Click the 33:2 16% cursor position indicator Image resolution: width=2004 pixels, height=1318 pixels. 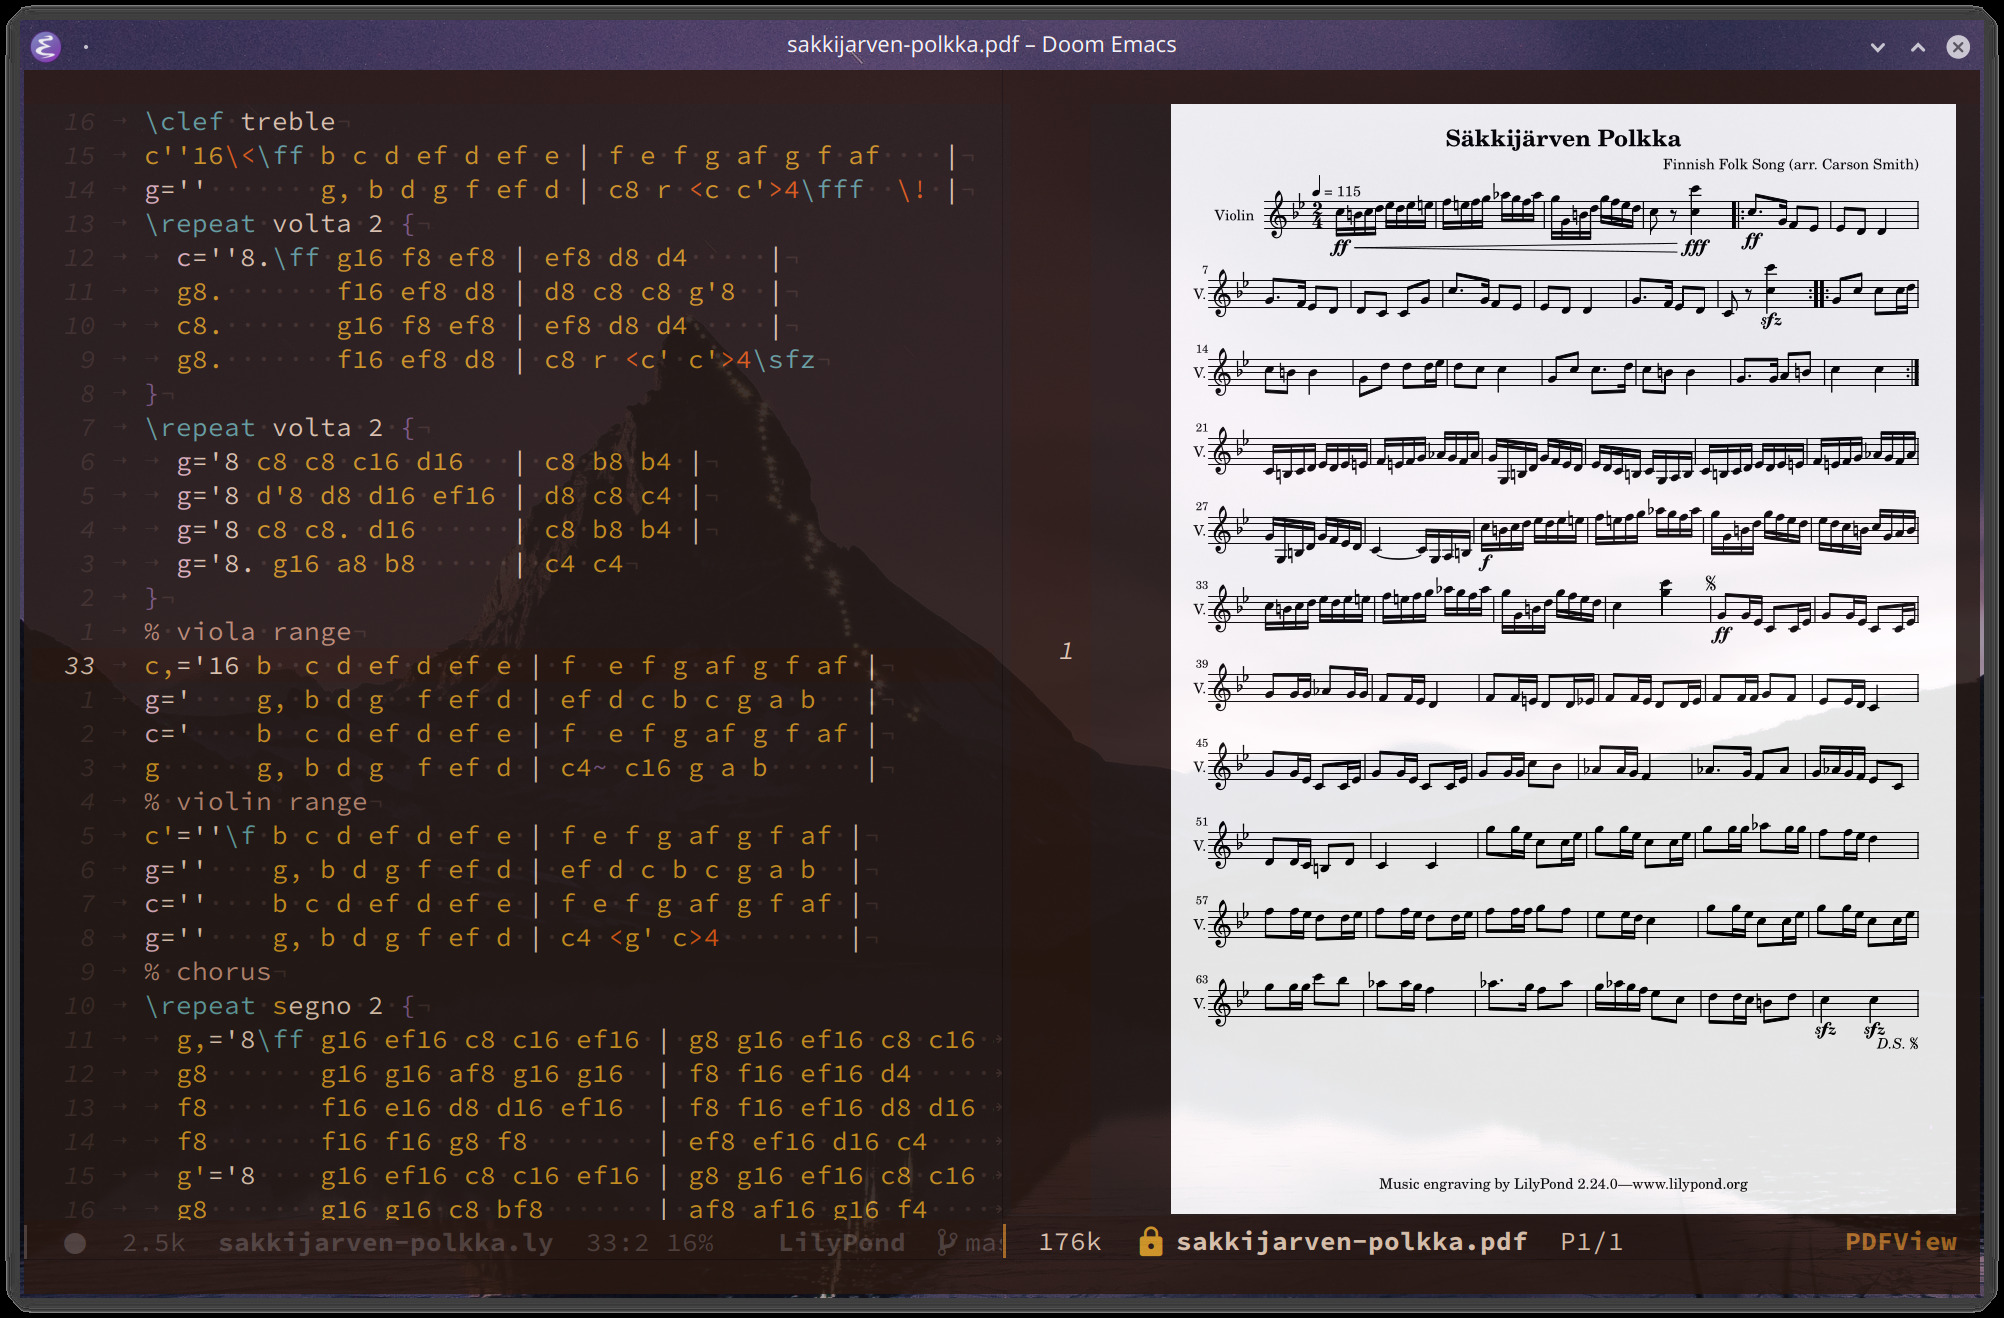click(650, 1243)
